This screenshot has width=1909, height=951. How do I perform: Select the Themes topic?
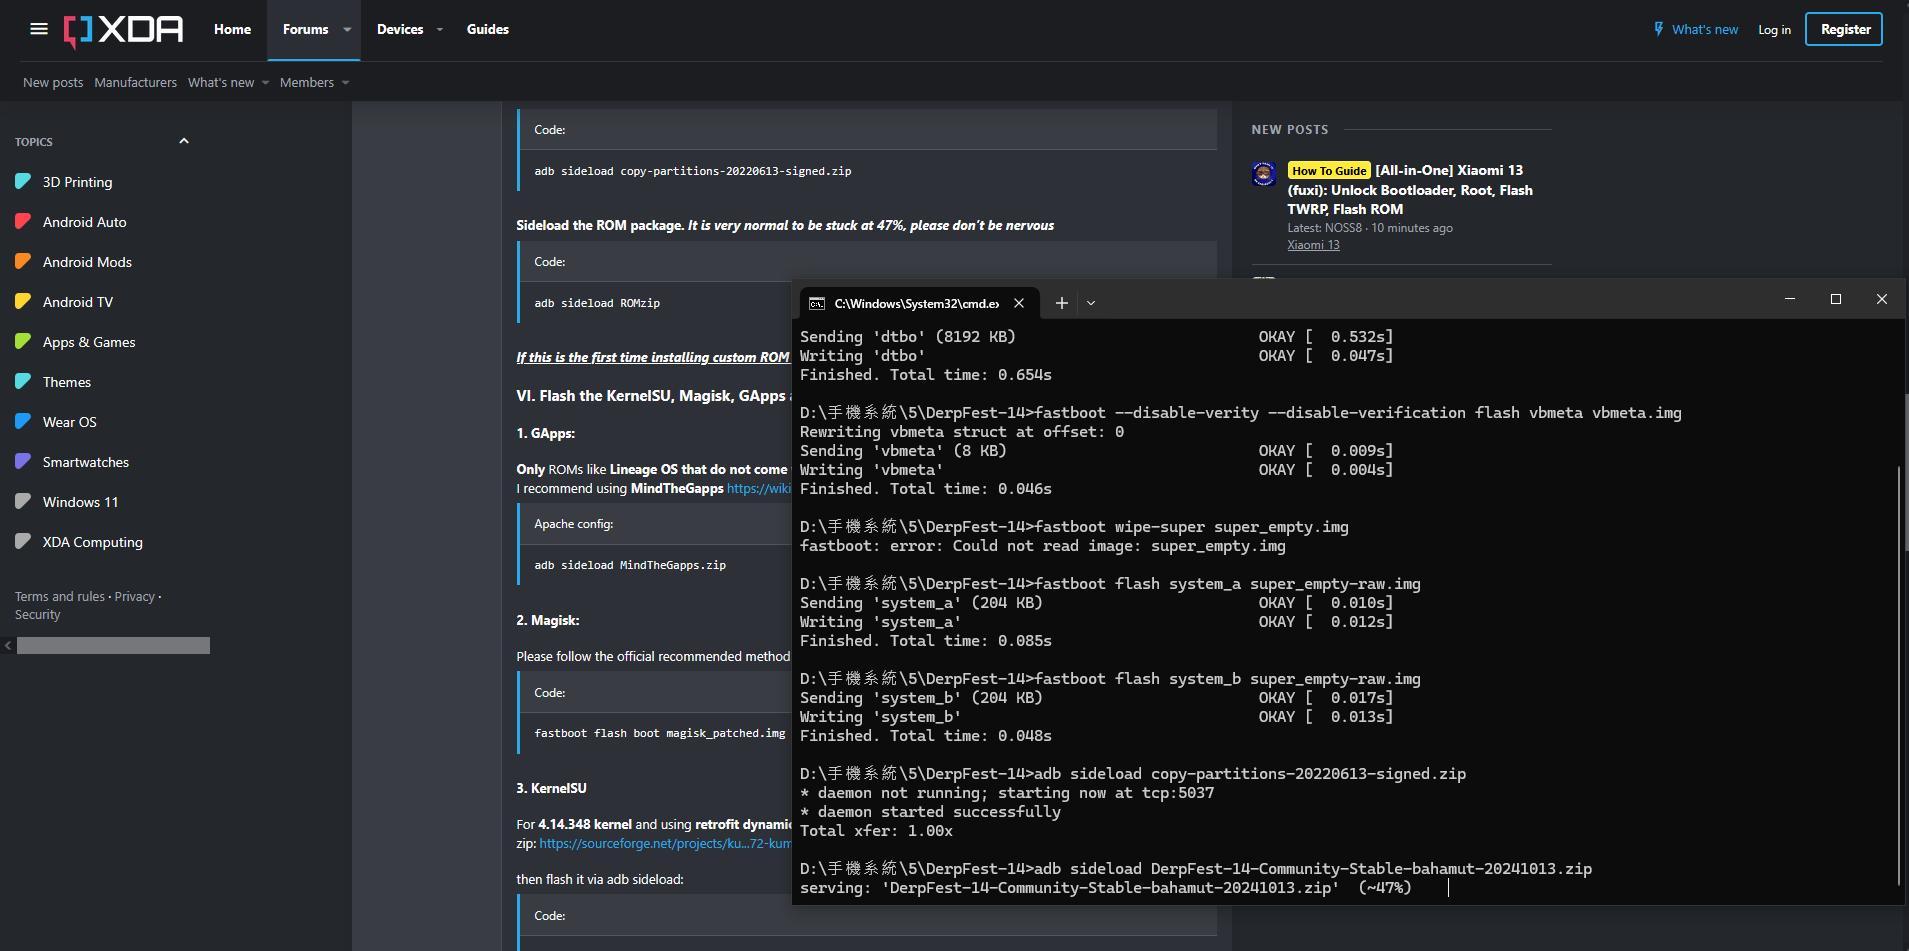[67, 382]
